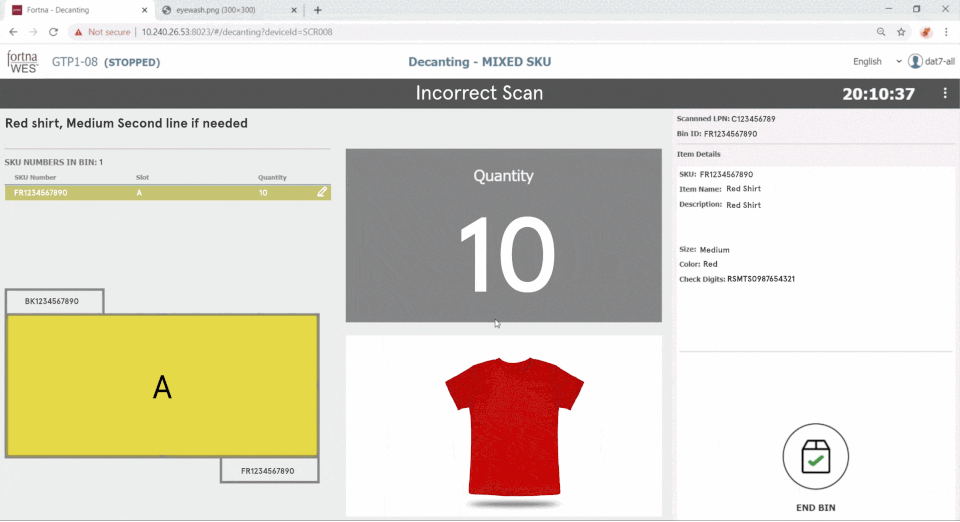Reload the page in the browser

pos(57,32)
